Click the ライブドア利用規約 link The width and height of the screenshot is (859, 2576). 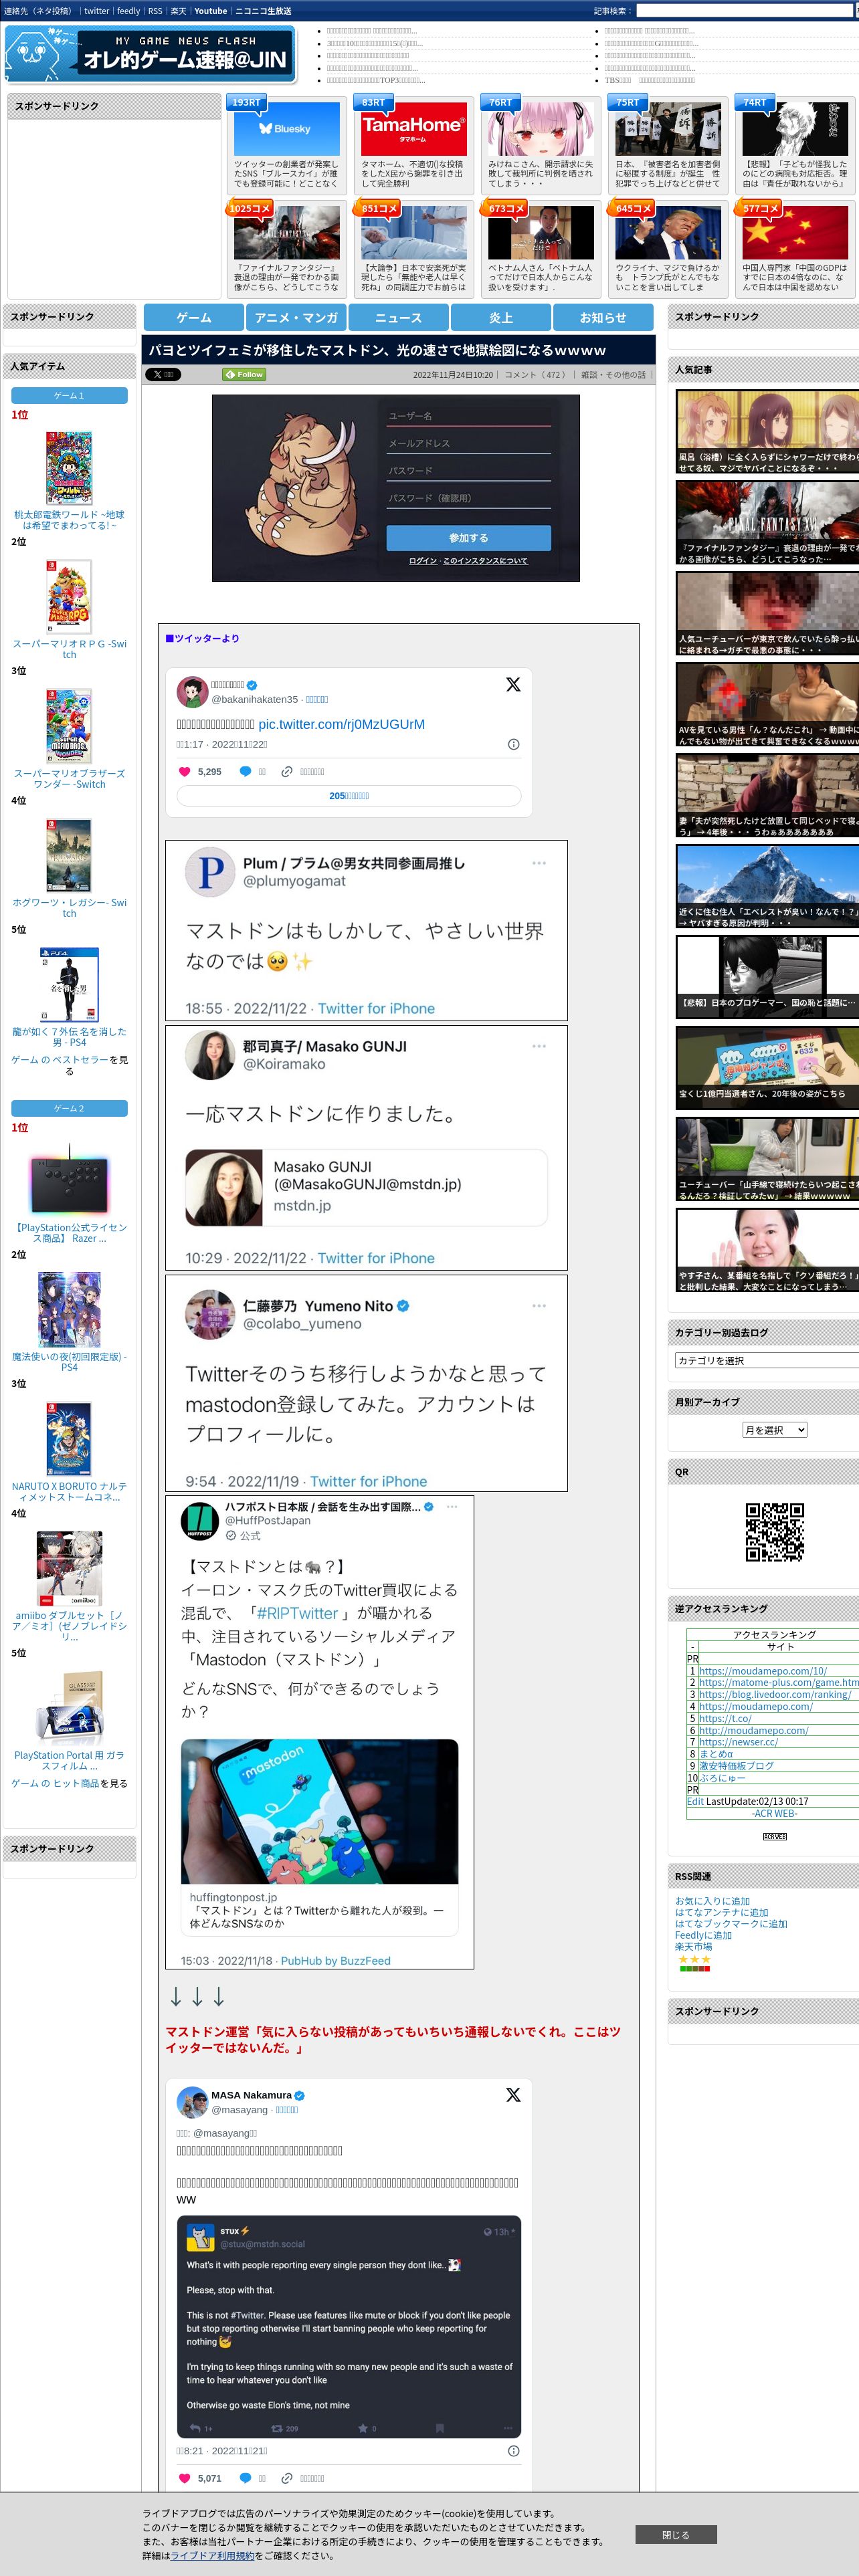pos(212,2555)
